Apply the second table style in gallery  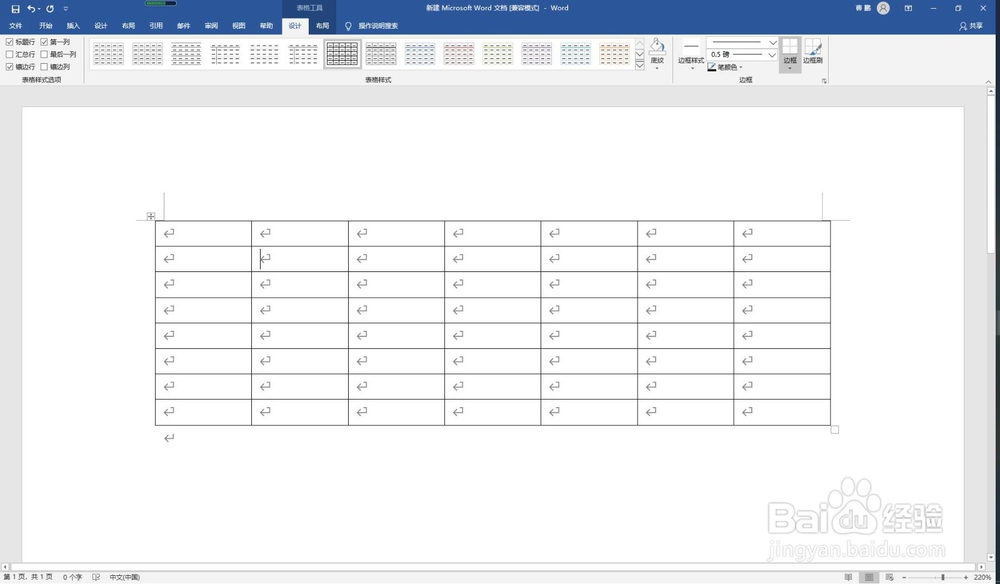[x=147, y=54]
